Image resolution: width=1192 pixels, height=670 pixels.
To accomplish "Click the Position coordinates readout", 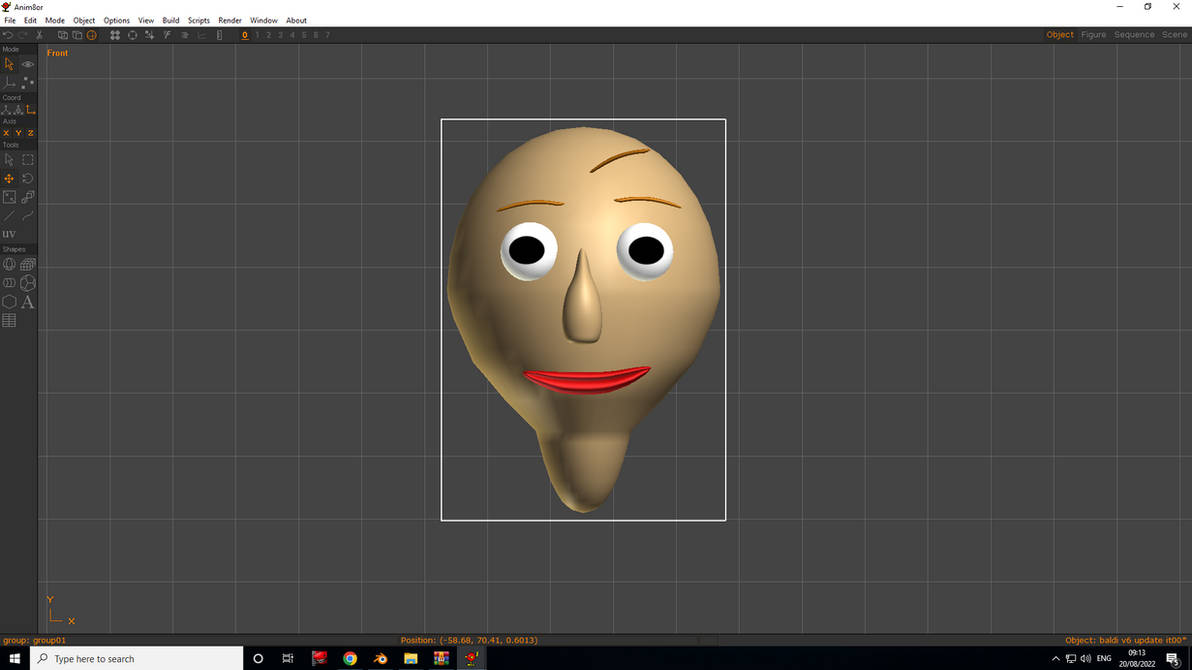I will click(x=469, y=640).
